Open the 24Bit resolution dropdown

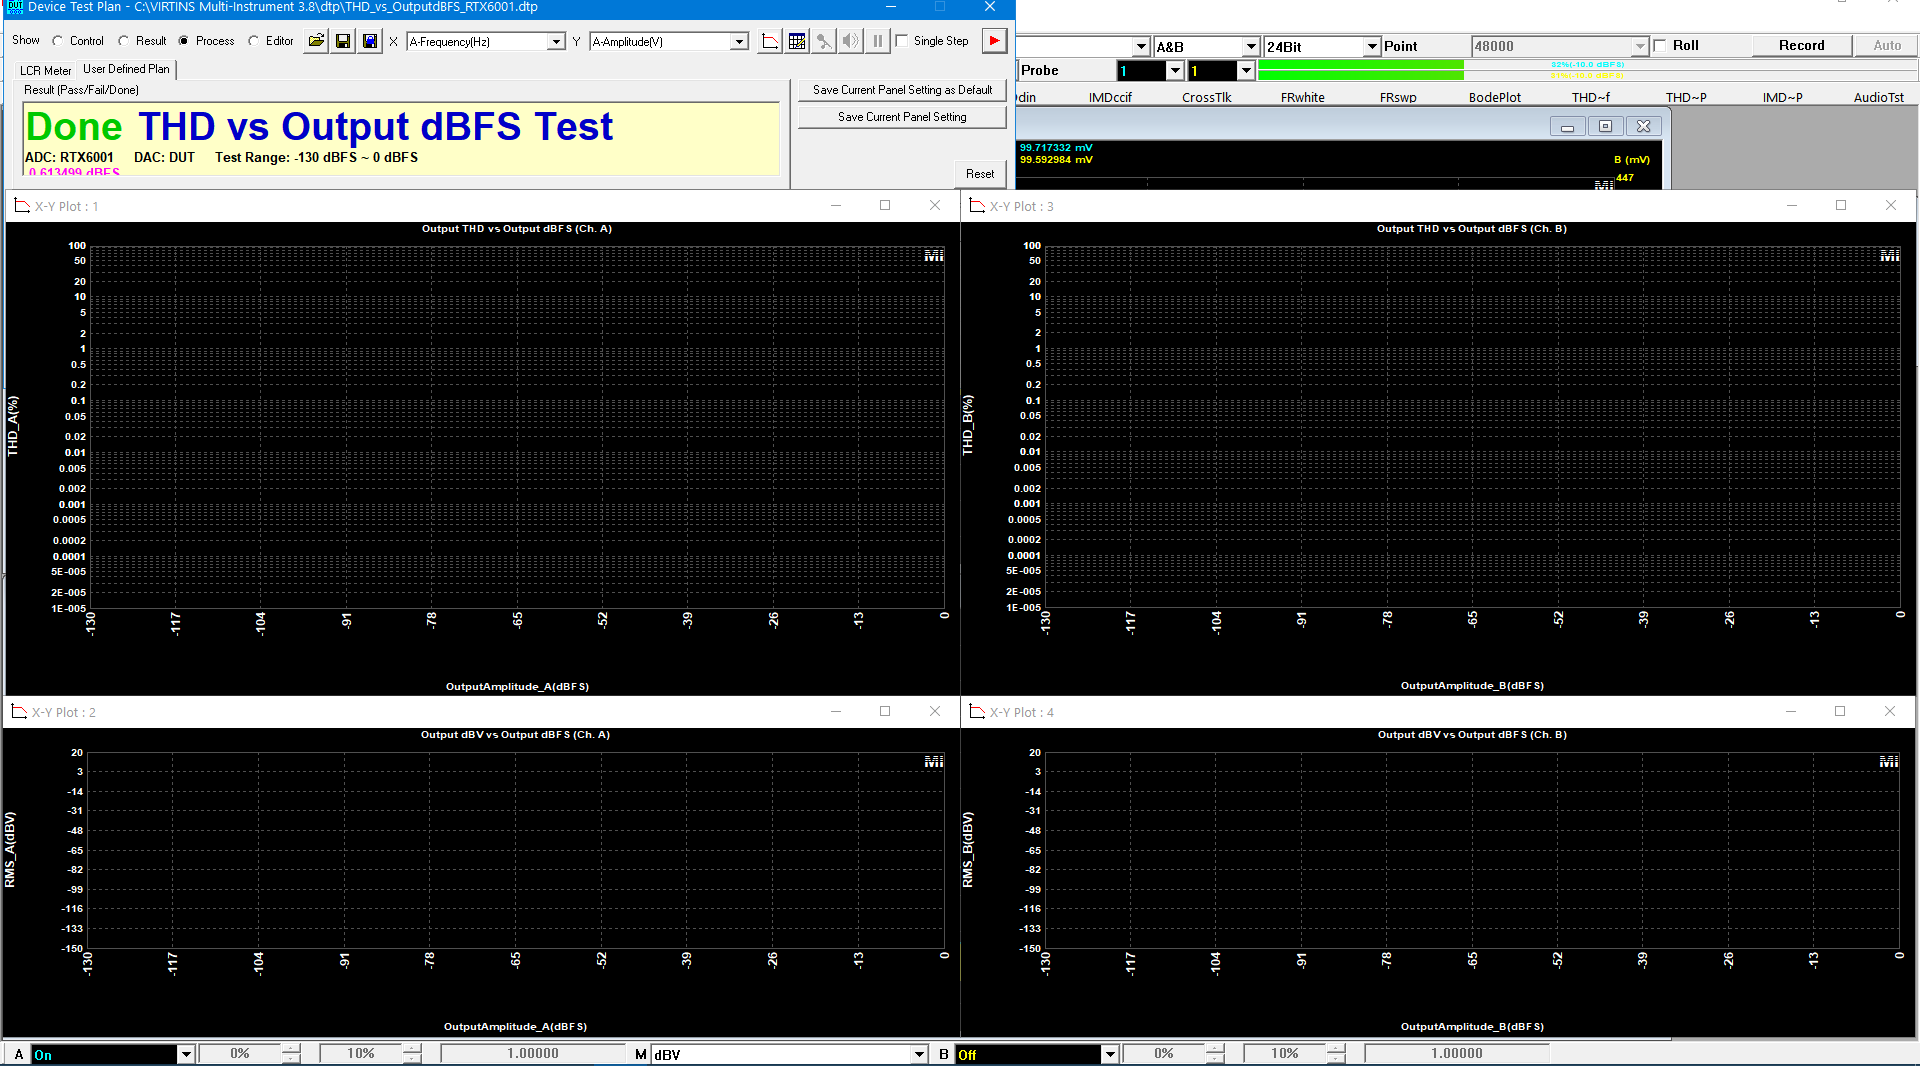(x=1372, y=47)
